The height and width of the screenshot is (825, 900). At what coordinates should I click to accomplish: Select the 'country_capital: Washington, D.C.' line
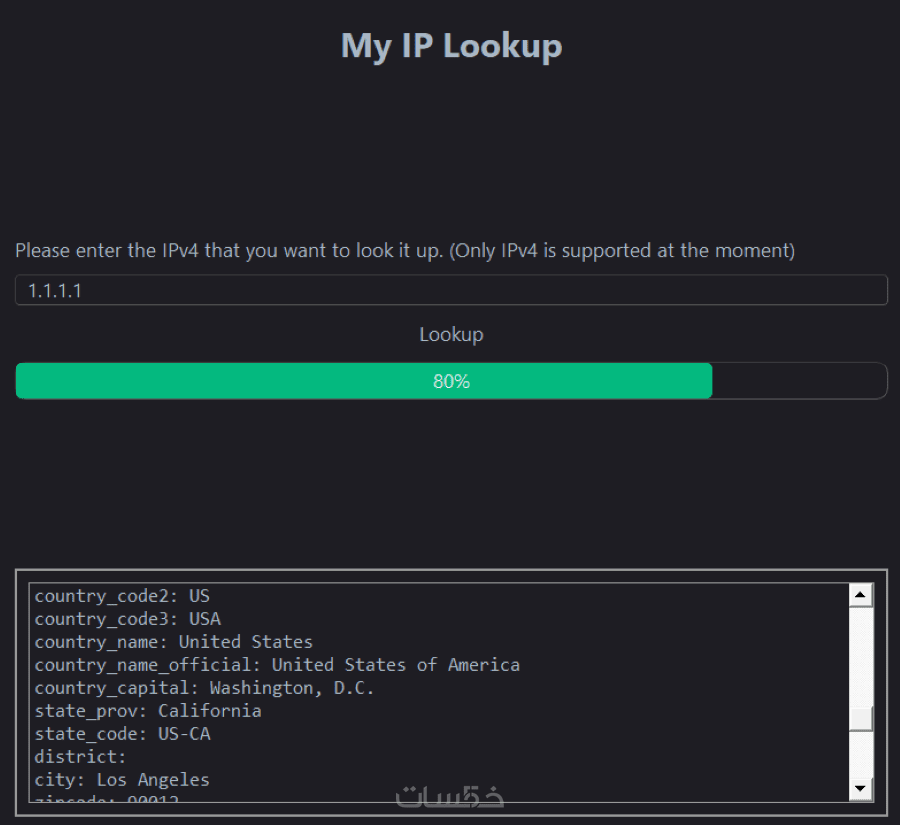pyautogui.click(x=204, y=688)
